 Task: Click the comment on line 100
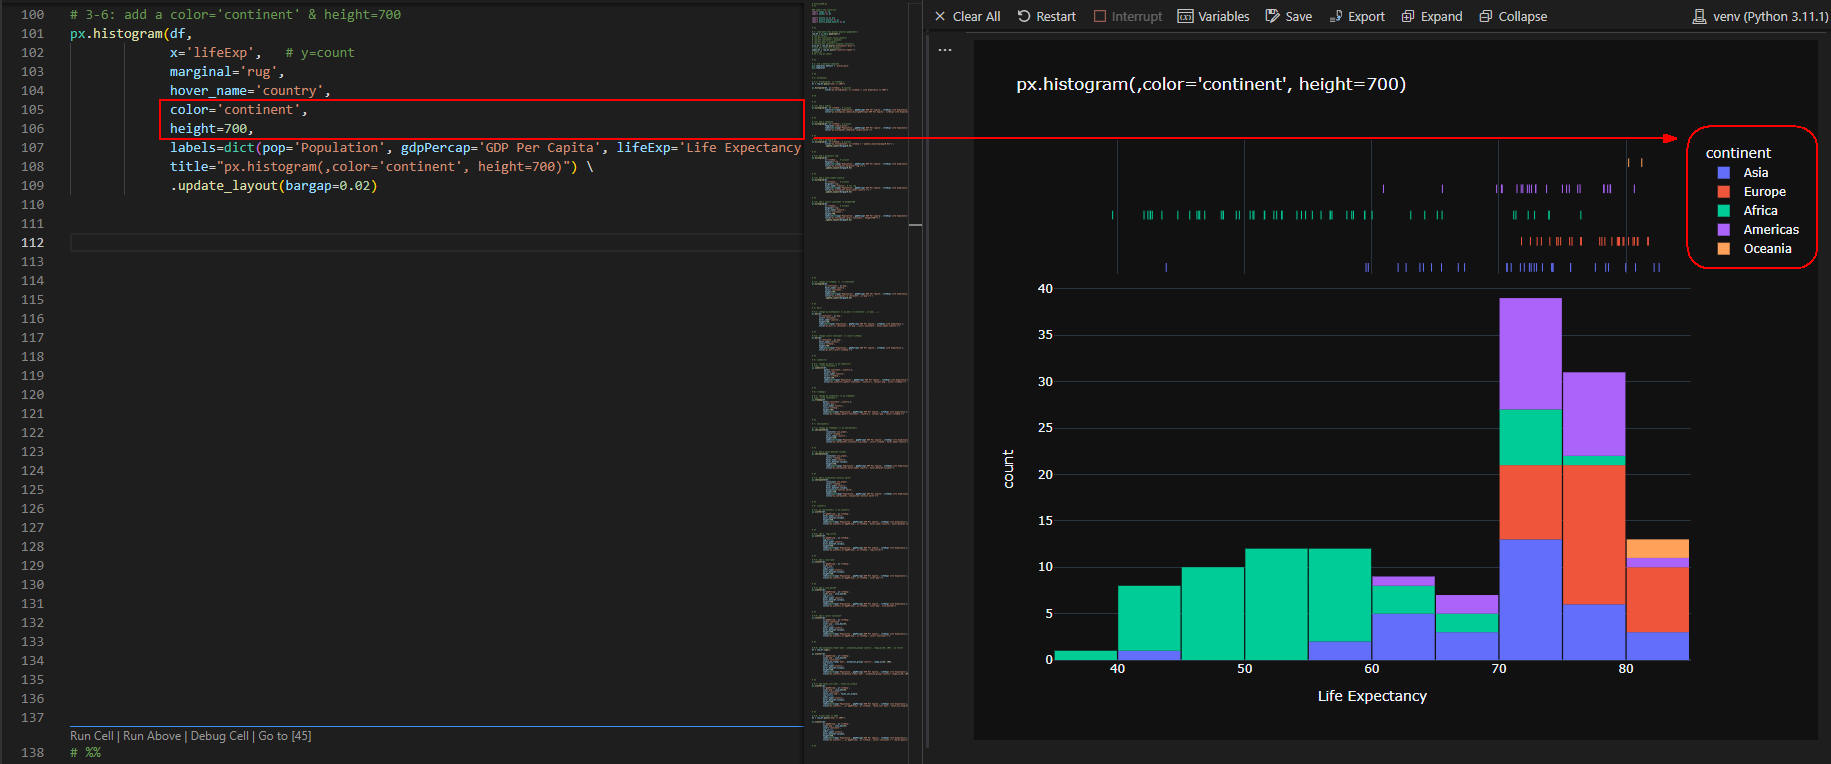tap(235, 15)
